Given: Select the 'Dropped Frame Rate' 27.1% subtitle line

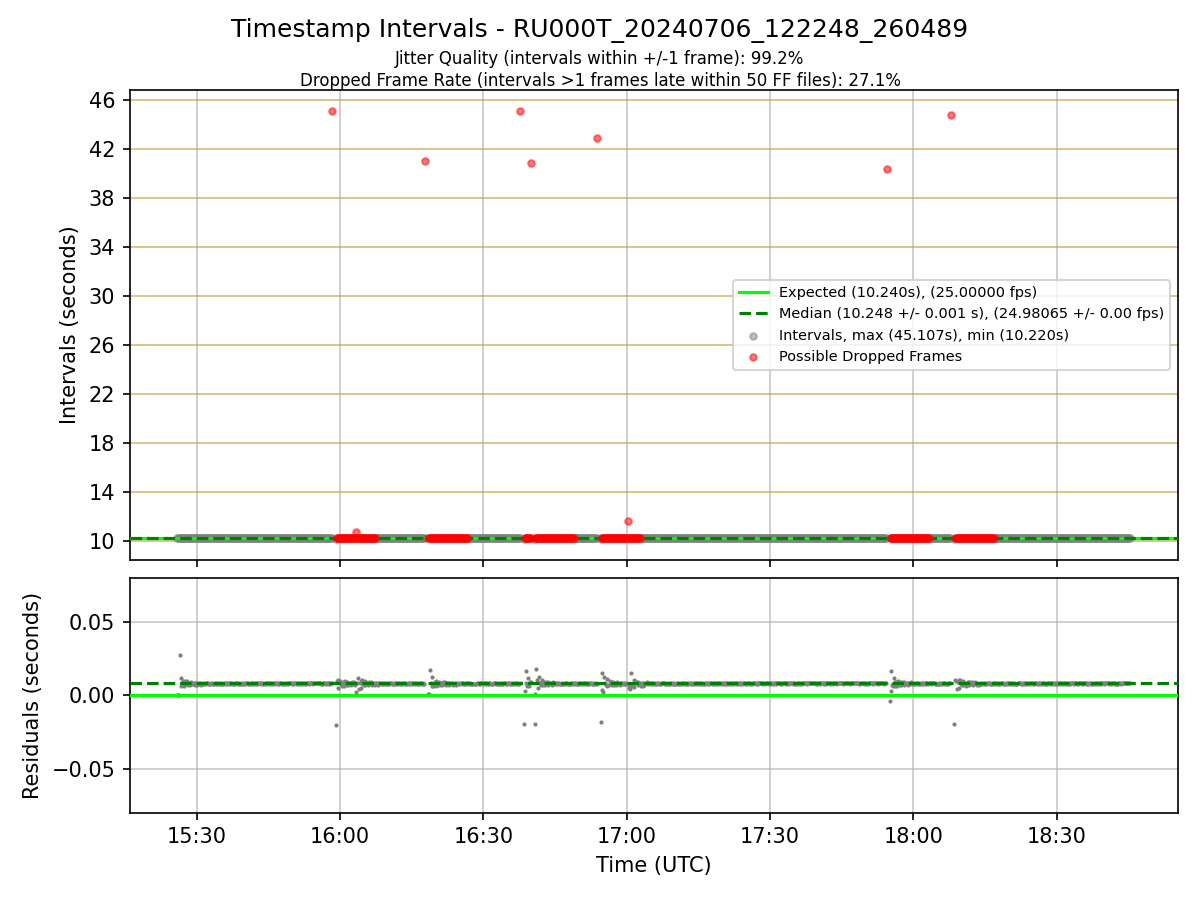Looking at the screenshot, I should pyautogui.click(x=600, y=80).
